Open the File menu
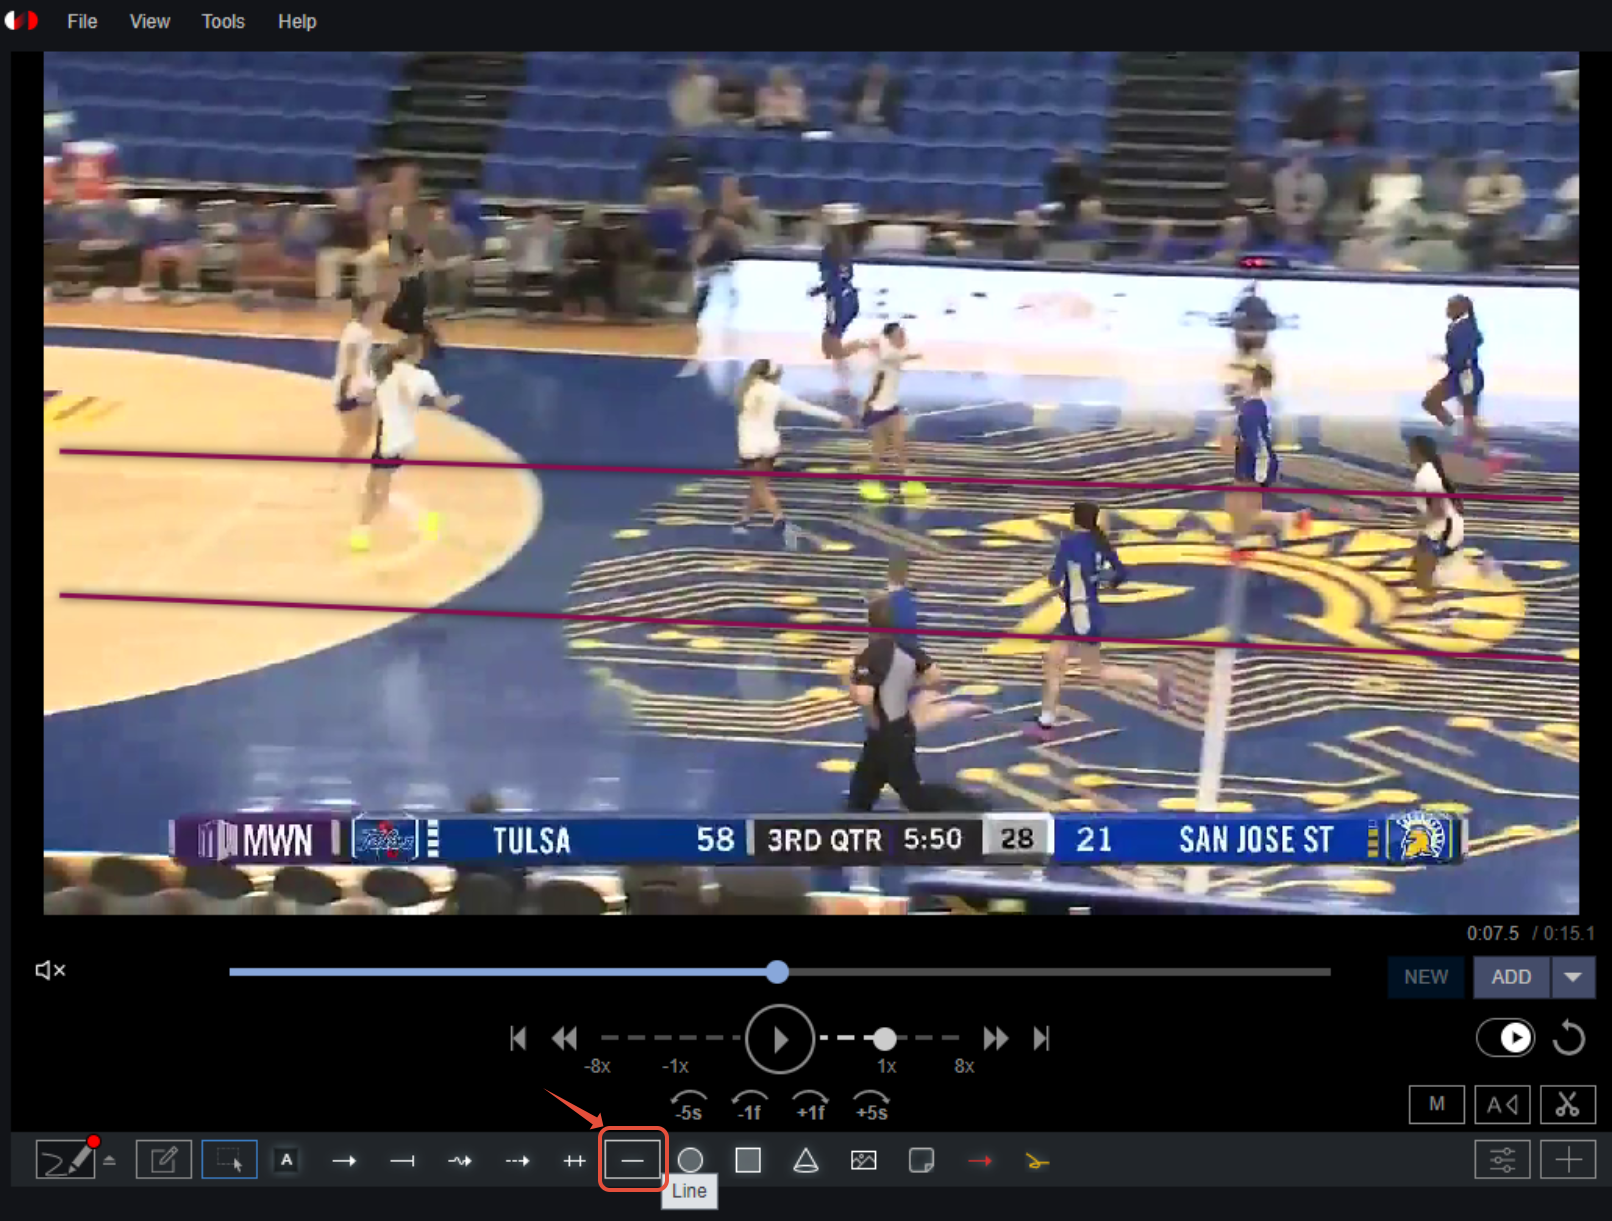 82,21
